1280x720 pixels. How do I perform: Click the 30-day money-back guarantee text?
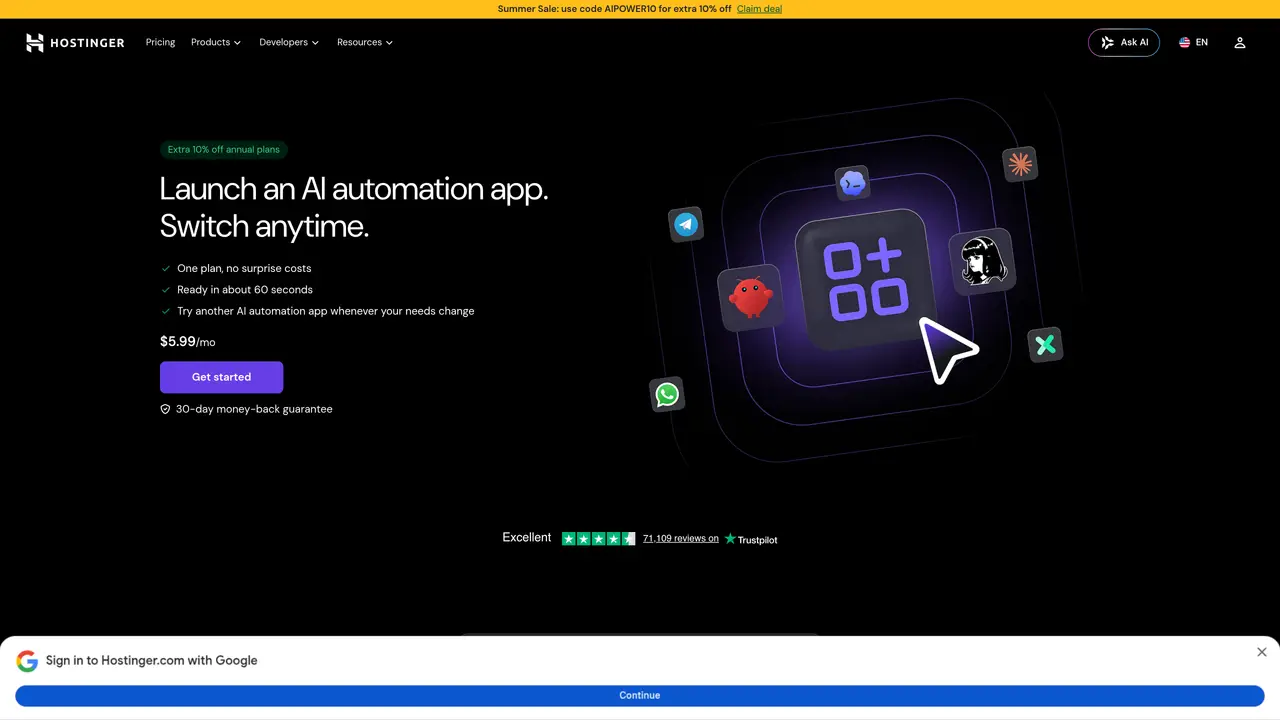click(x=254, y=409)
